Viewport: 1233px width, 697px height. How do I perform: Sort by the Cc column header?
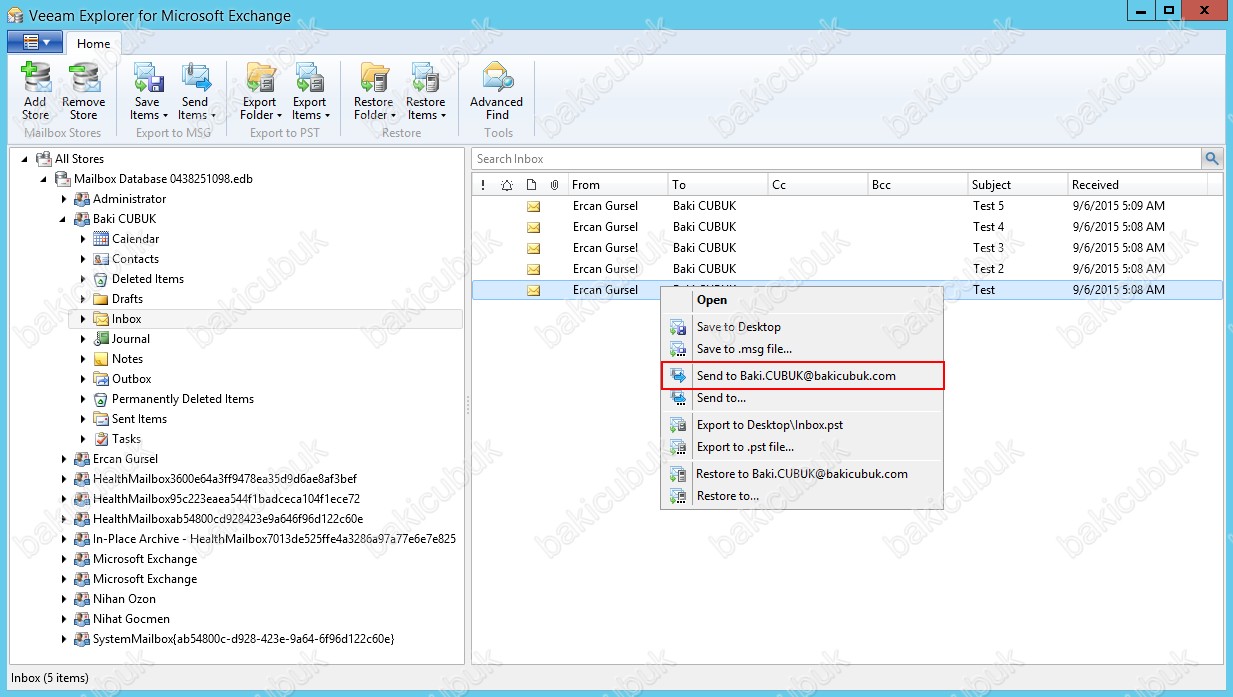pos(817,185)
